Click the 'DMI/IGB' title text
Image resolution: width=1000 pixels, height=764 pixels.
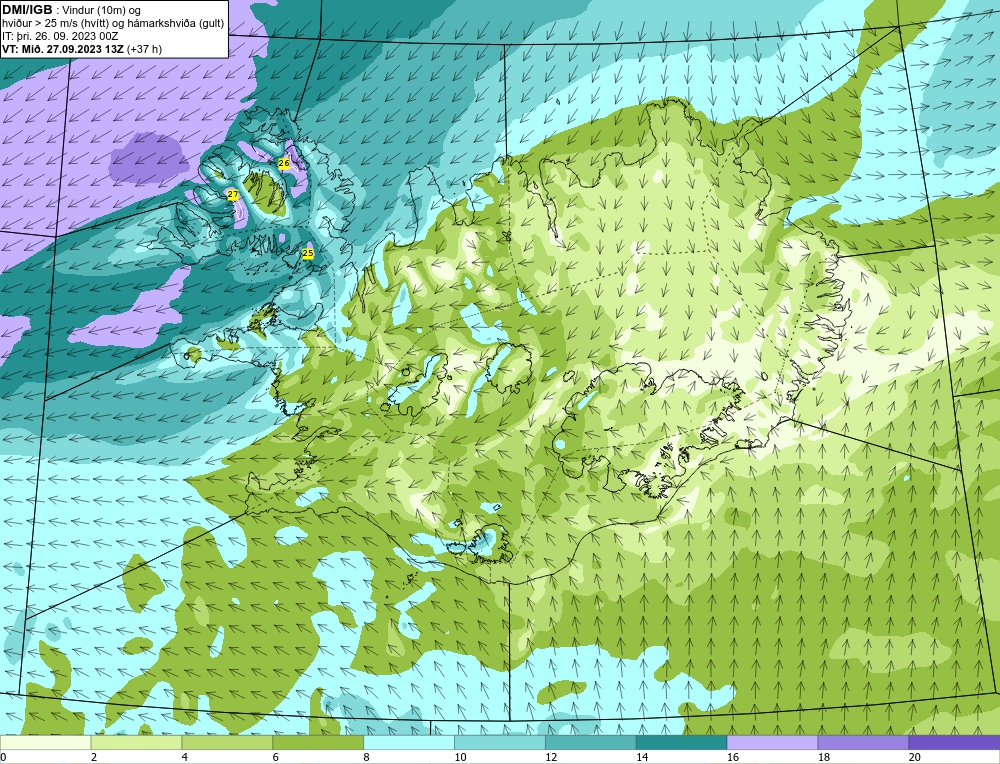pos(27,10)
